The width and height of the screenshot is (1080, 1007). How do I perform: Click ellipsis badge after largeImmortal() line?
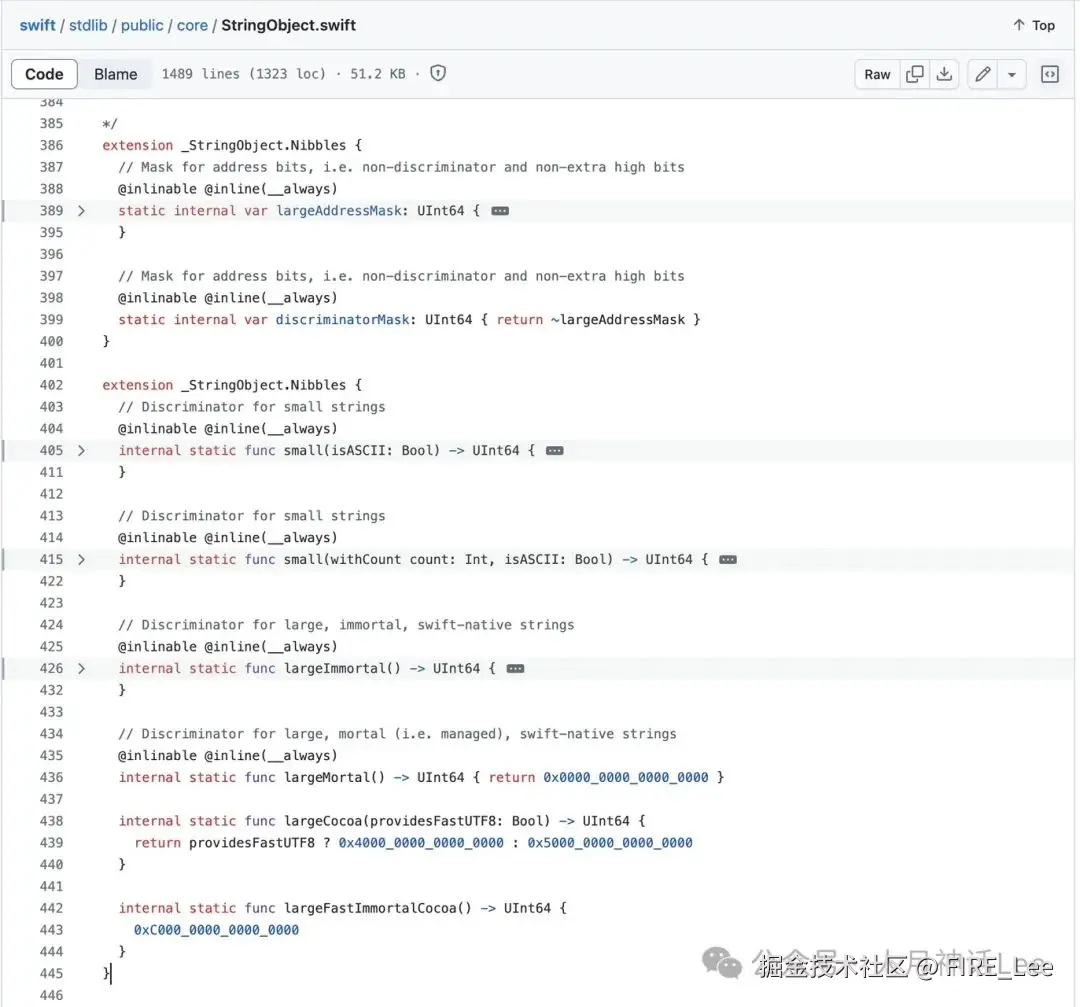[x=515, y=668]
